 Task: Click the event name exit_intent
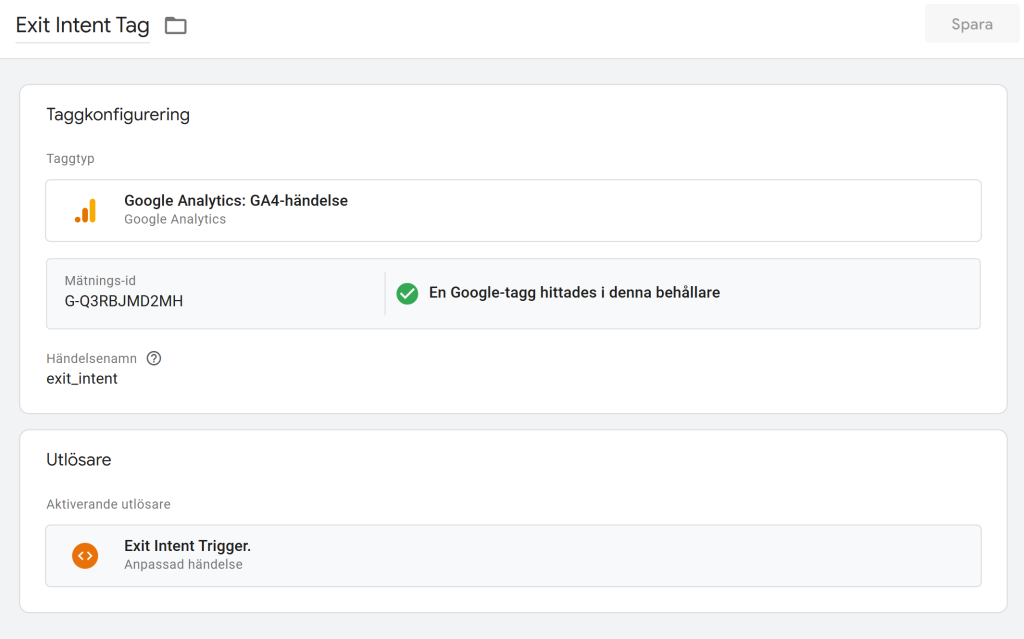tap(82, 379)
